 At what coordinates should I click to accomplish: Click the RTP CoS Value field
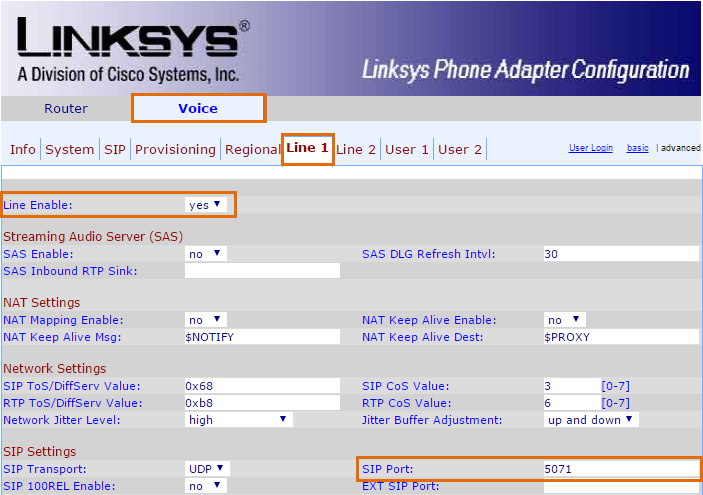point(572,403)
